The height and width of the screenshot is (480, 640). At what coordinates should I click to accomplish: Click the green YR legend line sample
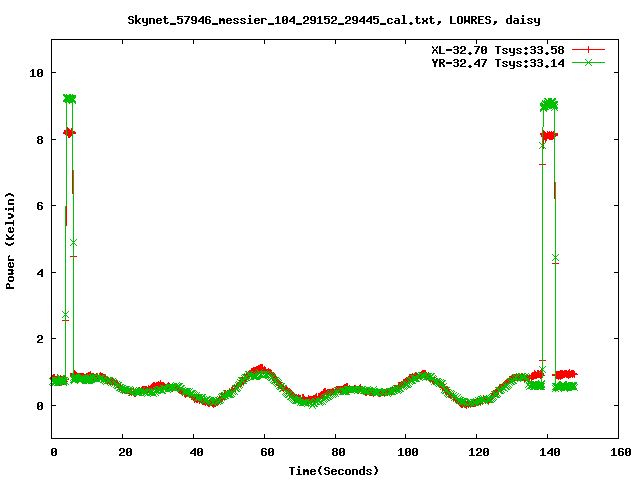[588, 62]
